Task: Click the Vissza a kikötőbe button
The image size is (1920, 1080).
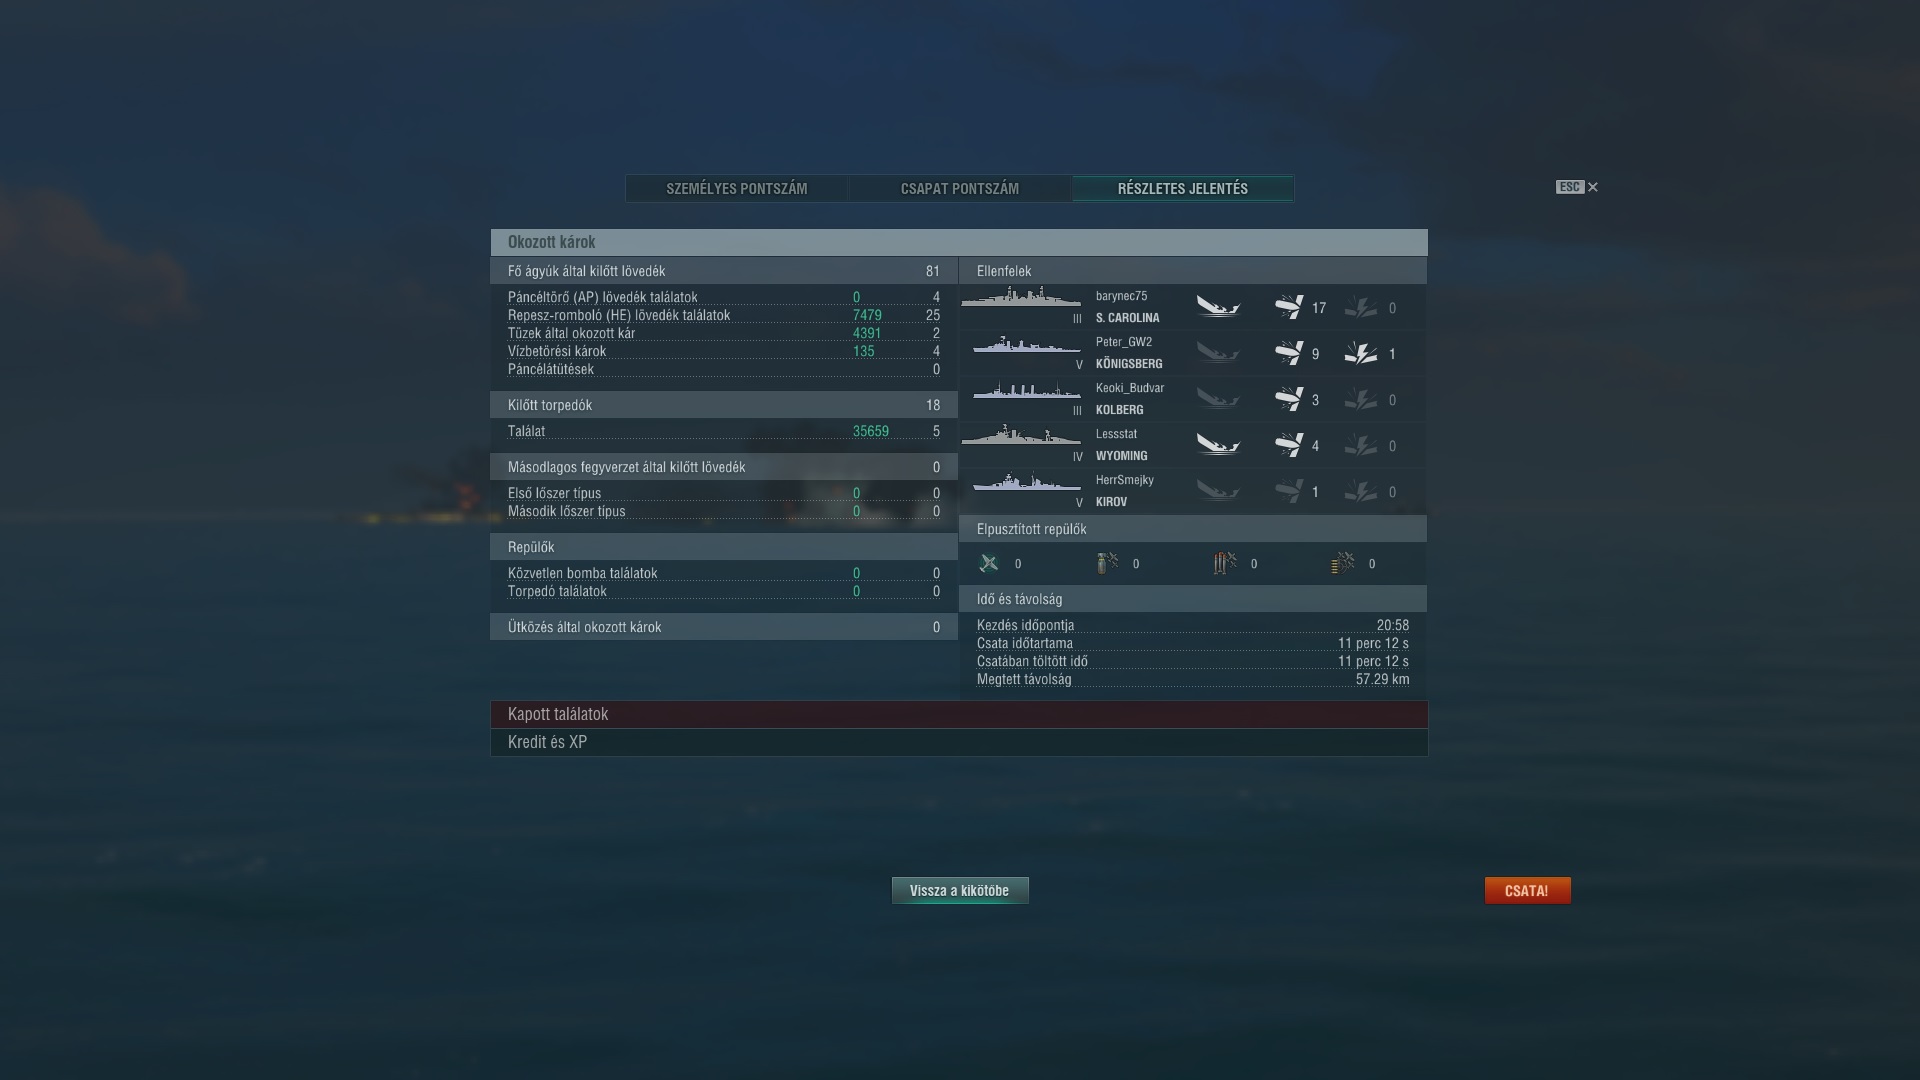Action: [x=960, y=890]
